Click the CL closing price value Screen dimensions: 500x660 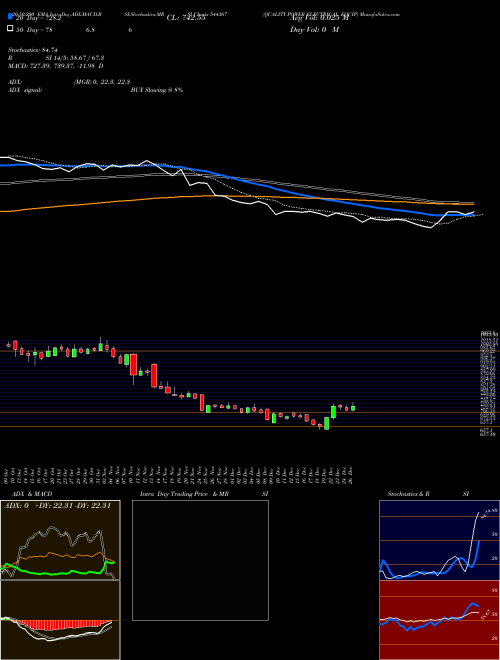point(186,18)
